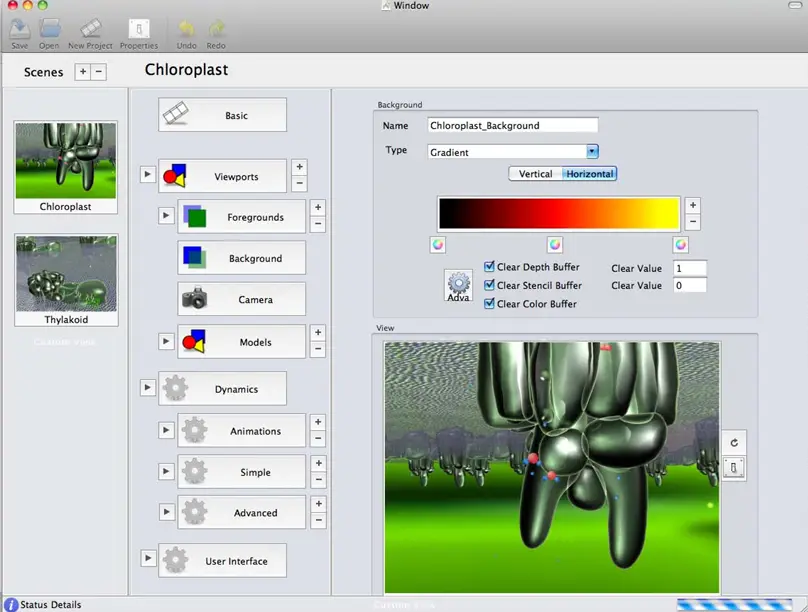Click the refresh view icon beside the preview
Viewport: 808px width, 612px height.
pos(733,442)
